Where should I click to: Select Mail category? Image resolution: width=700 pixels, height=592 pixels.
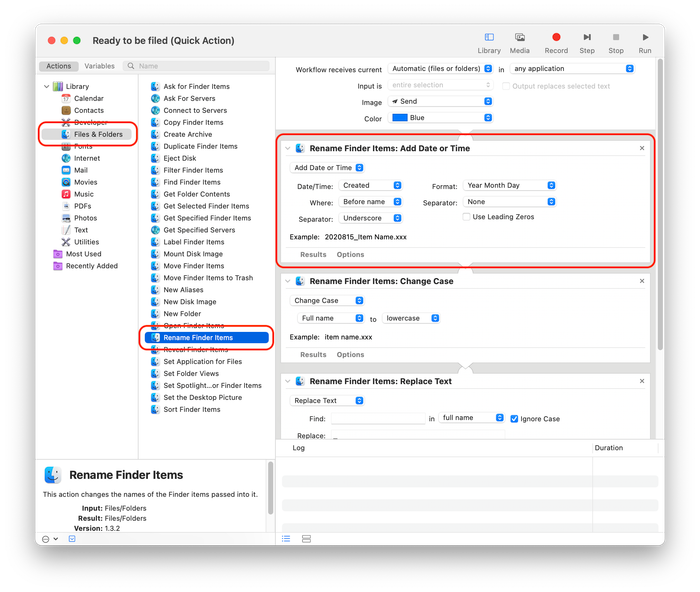point(81,170)
